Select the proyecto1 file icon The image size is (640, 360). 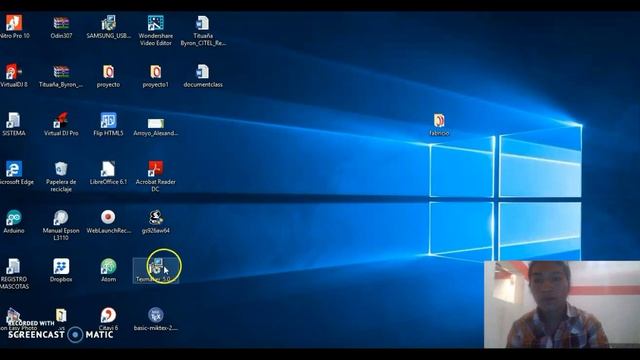pyautogui.click(x=156, y=72)
